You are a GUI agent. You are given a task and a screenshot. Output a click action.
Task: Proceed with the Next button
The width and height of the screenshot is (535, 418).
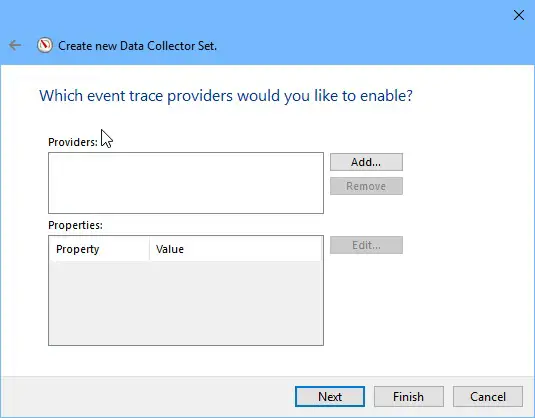coord(330,397)
